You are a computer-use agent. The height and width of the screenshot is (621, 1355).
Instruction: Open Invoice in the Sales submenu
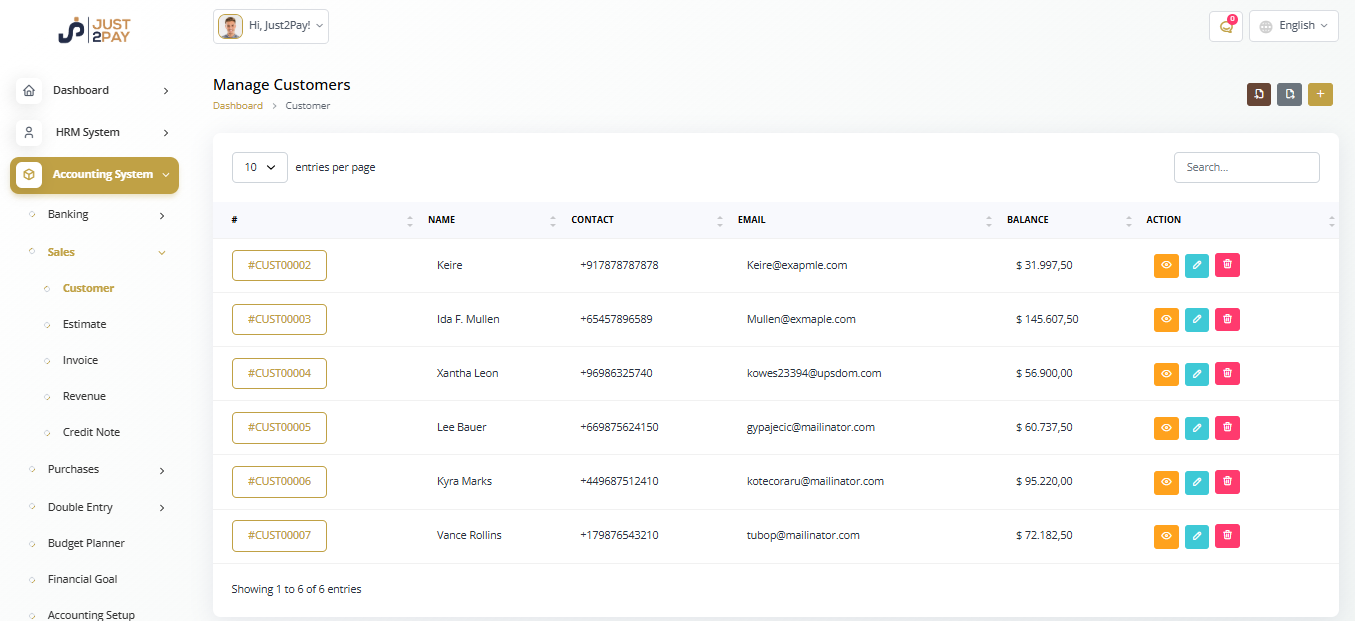[80, 360]
